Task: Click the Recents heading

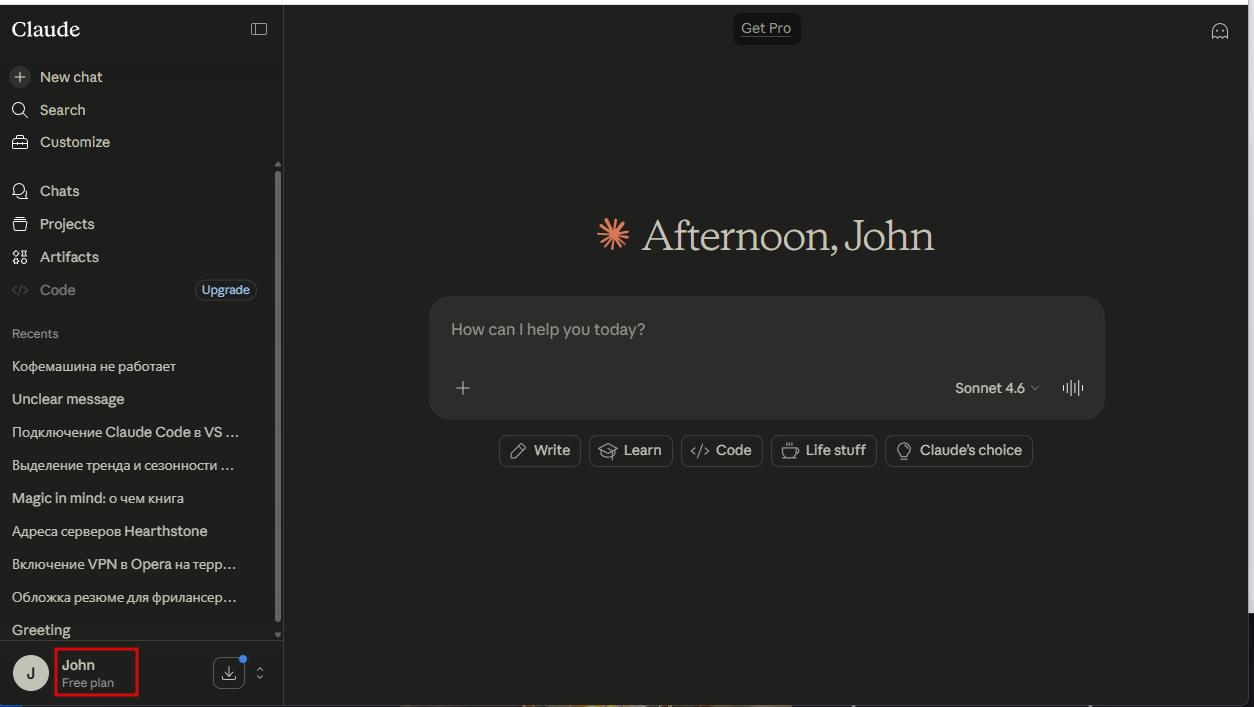Action: 35,334
